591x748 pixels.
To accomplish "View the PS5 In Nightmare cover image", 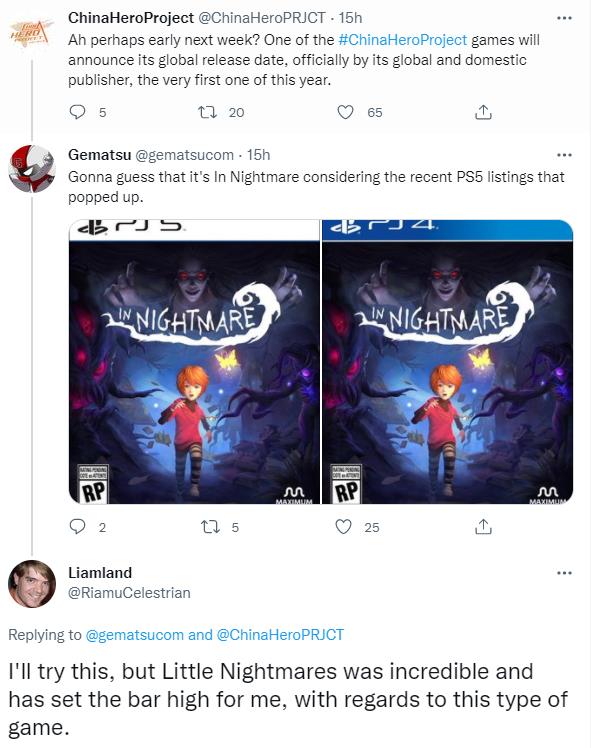I will pos(194,362).
